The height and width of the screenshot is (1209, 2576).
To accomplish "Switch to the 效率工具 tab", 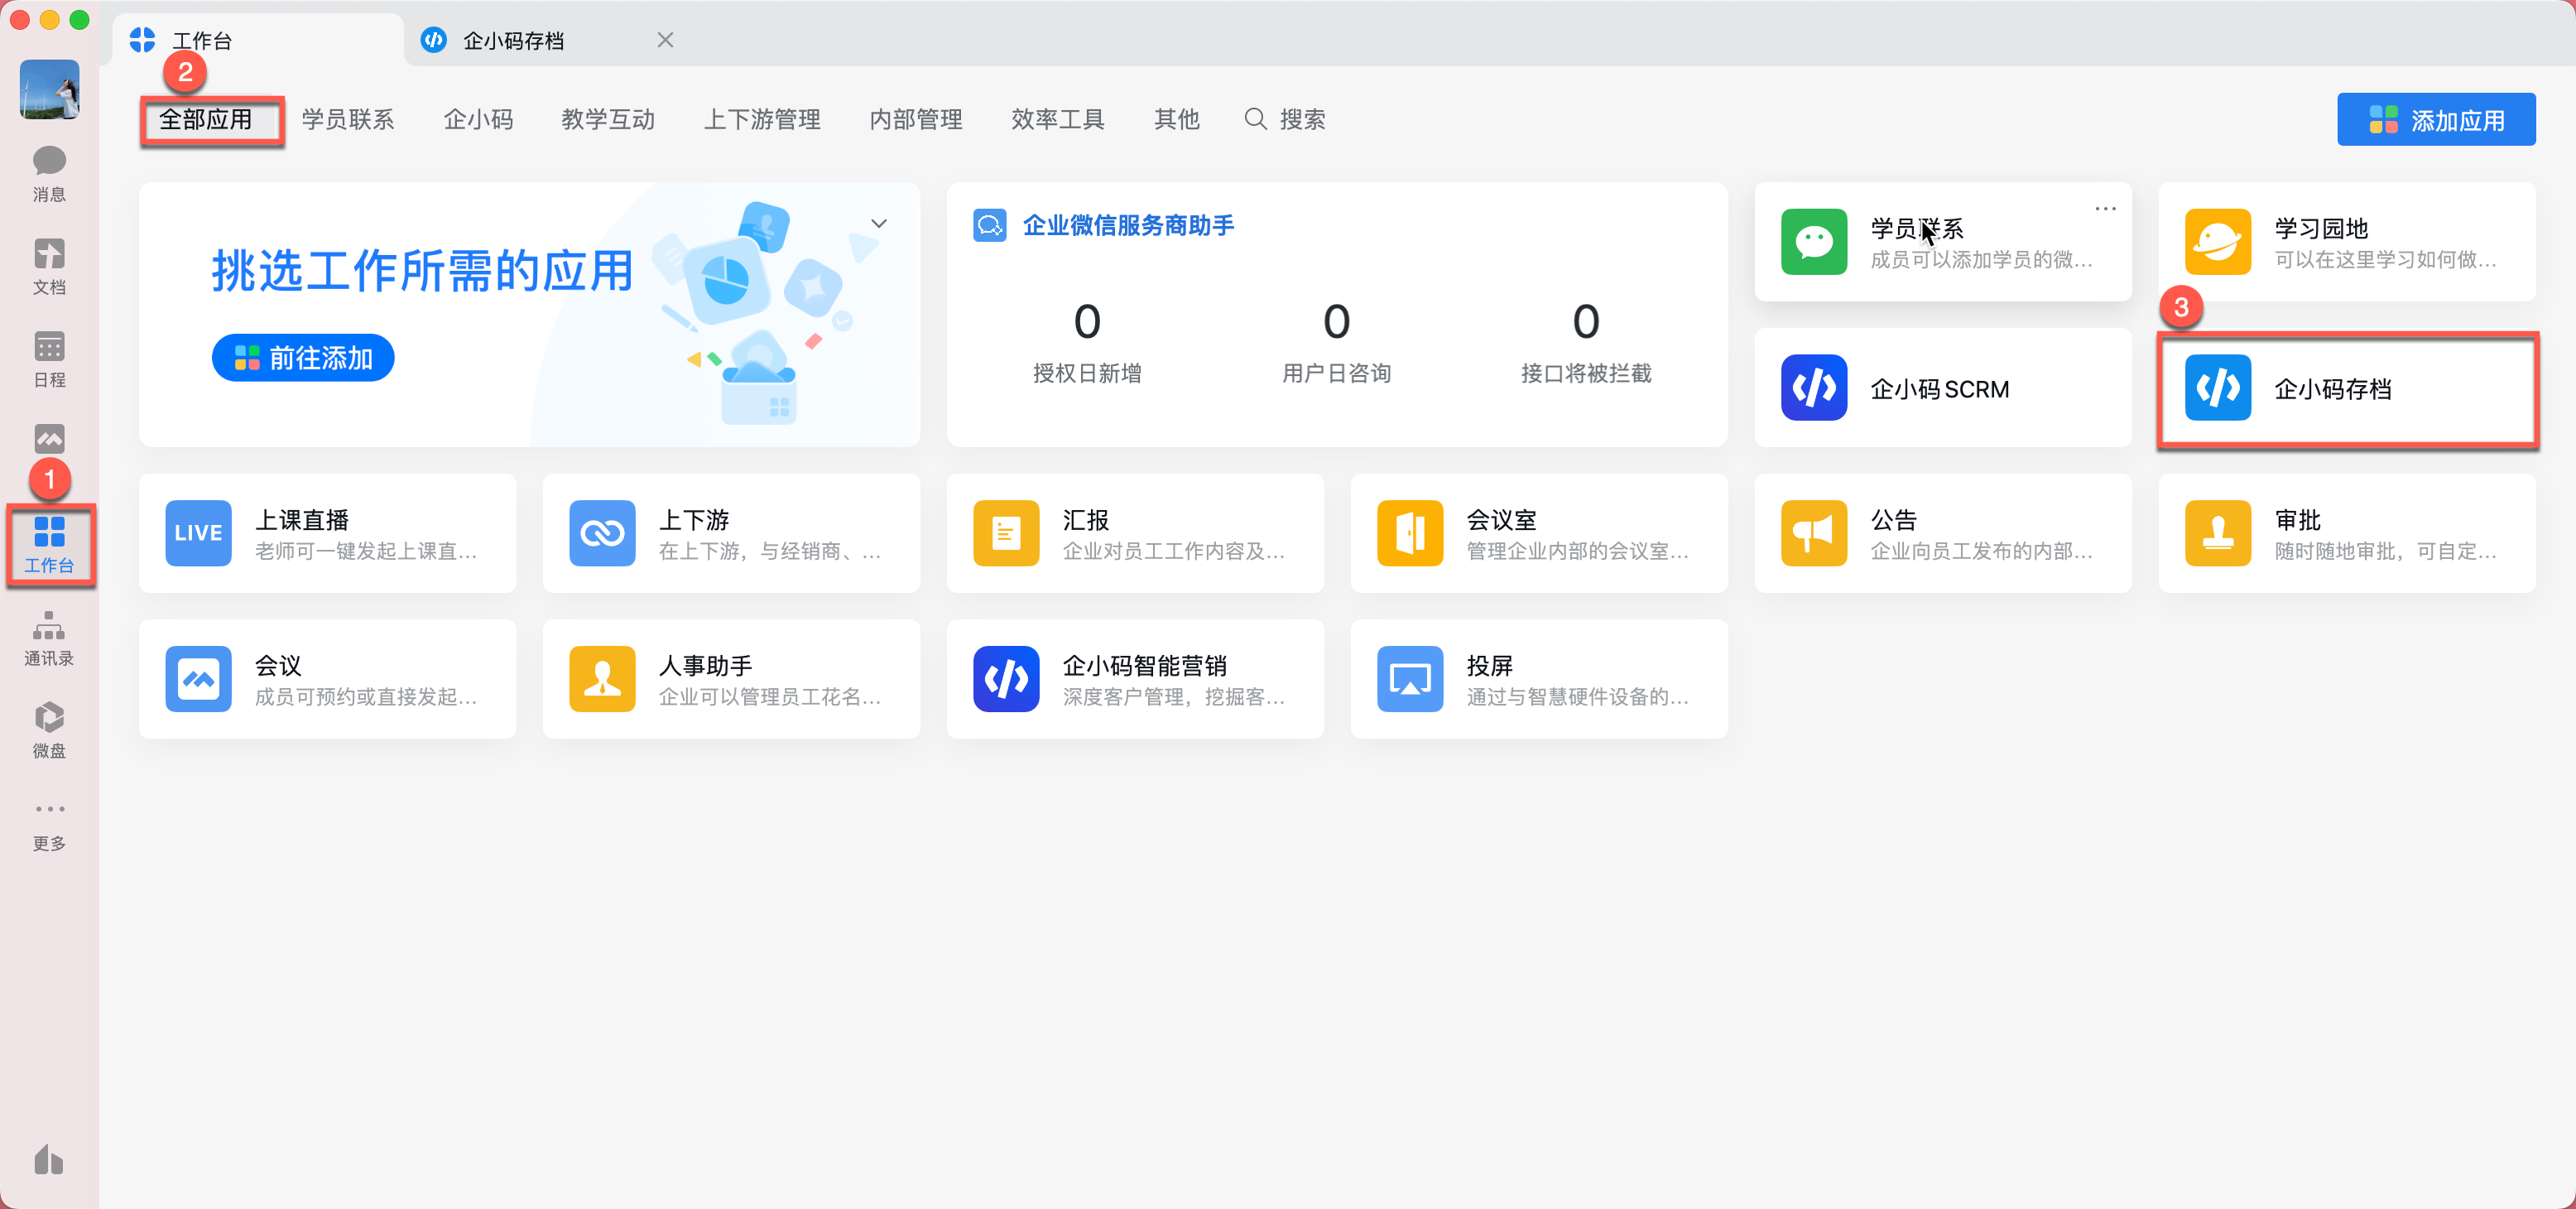I will pyautogui.click(x=1058, y=120).
